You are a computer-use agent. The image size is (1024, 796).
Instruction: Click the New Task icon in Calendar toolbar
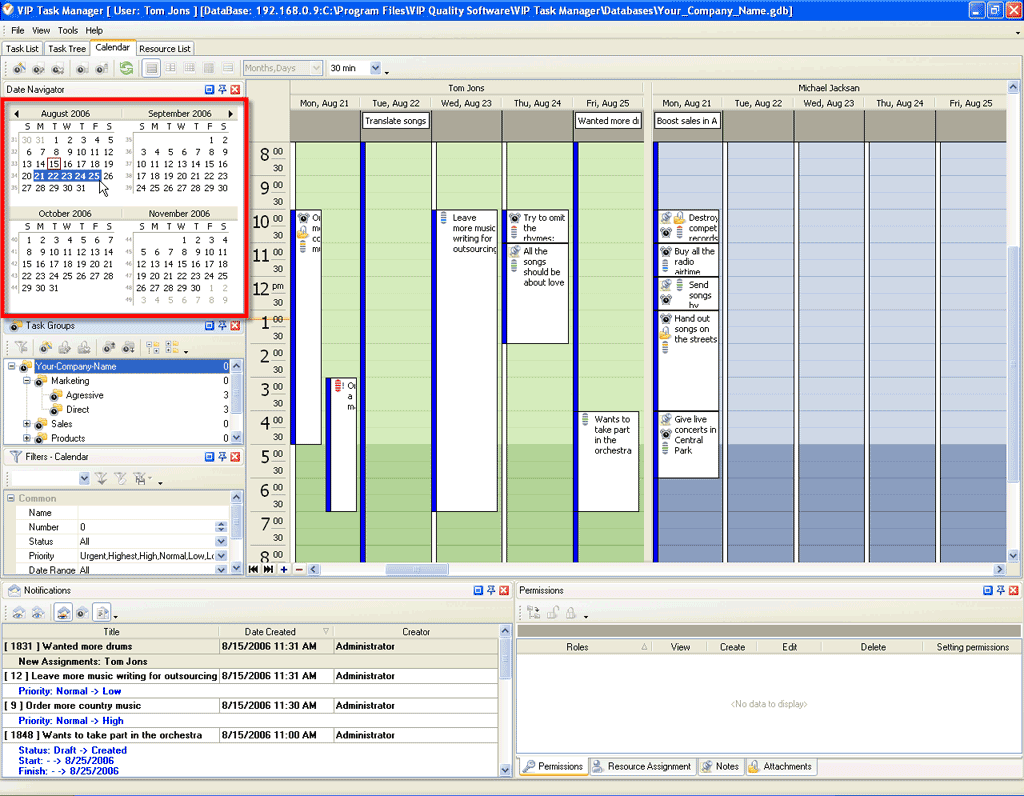tap(19, 68)
